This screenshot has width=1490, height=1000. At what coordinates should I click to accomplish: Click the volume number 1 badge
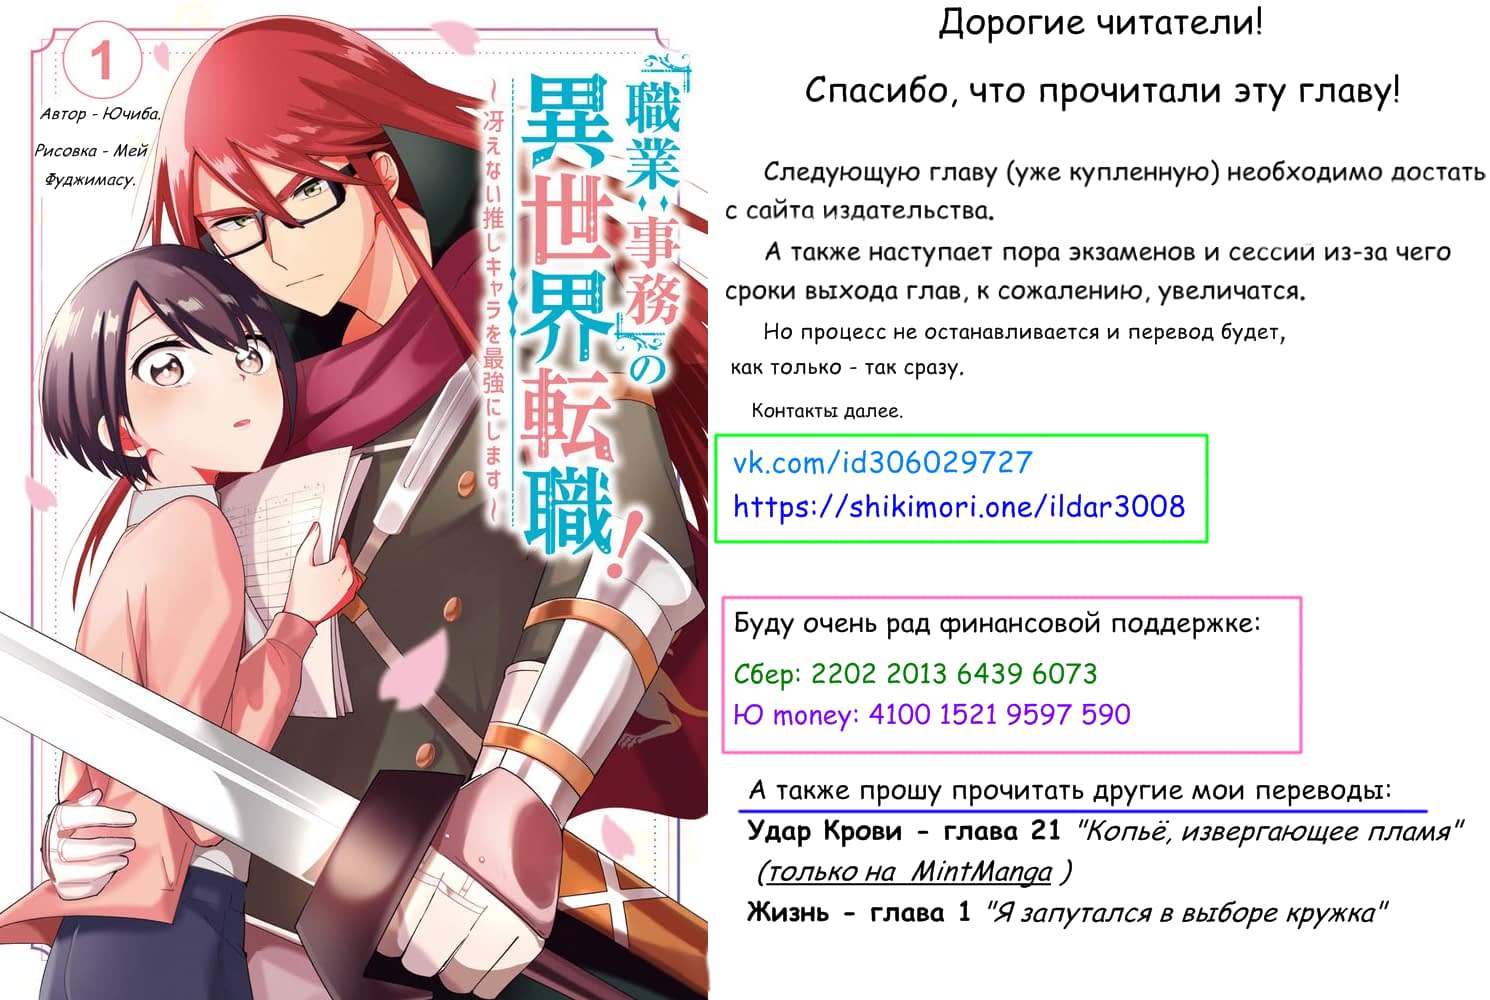click(x=103, y=60)
